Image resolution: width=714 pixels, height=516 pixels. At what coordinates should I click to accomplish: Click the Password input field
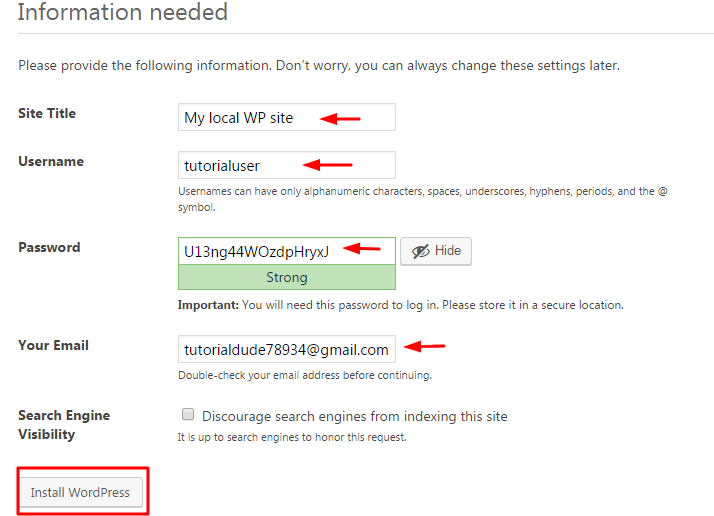click(x=286, y=250)
